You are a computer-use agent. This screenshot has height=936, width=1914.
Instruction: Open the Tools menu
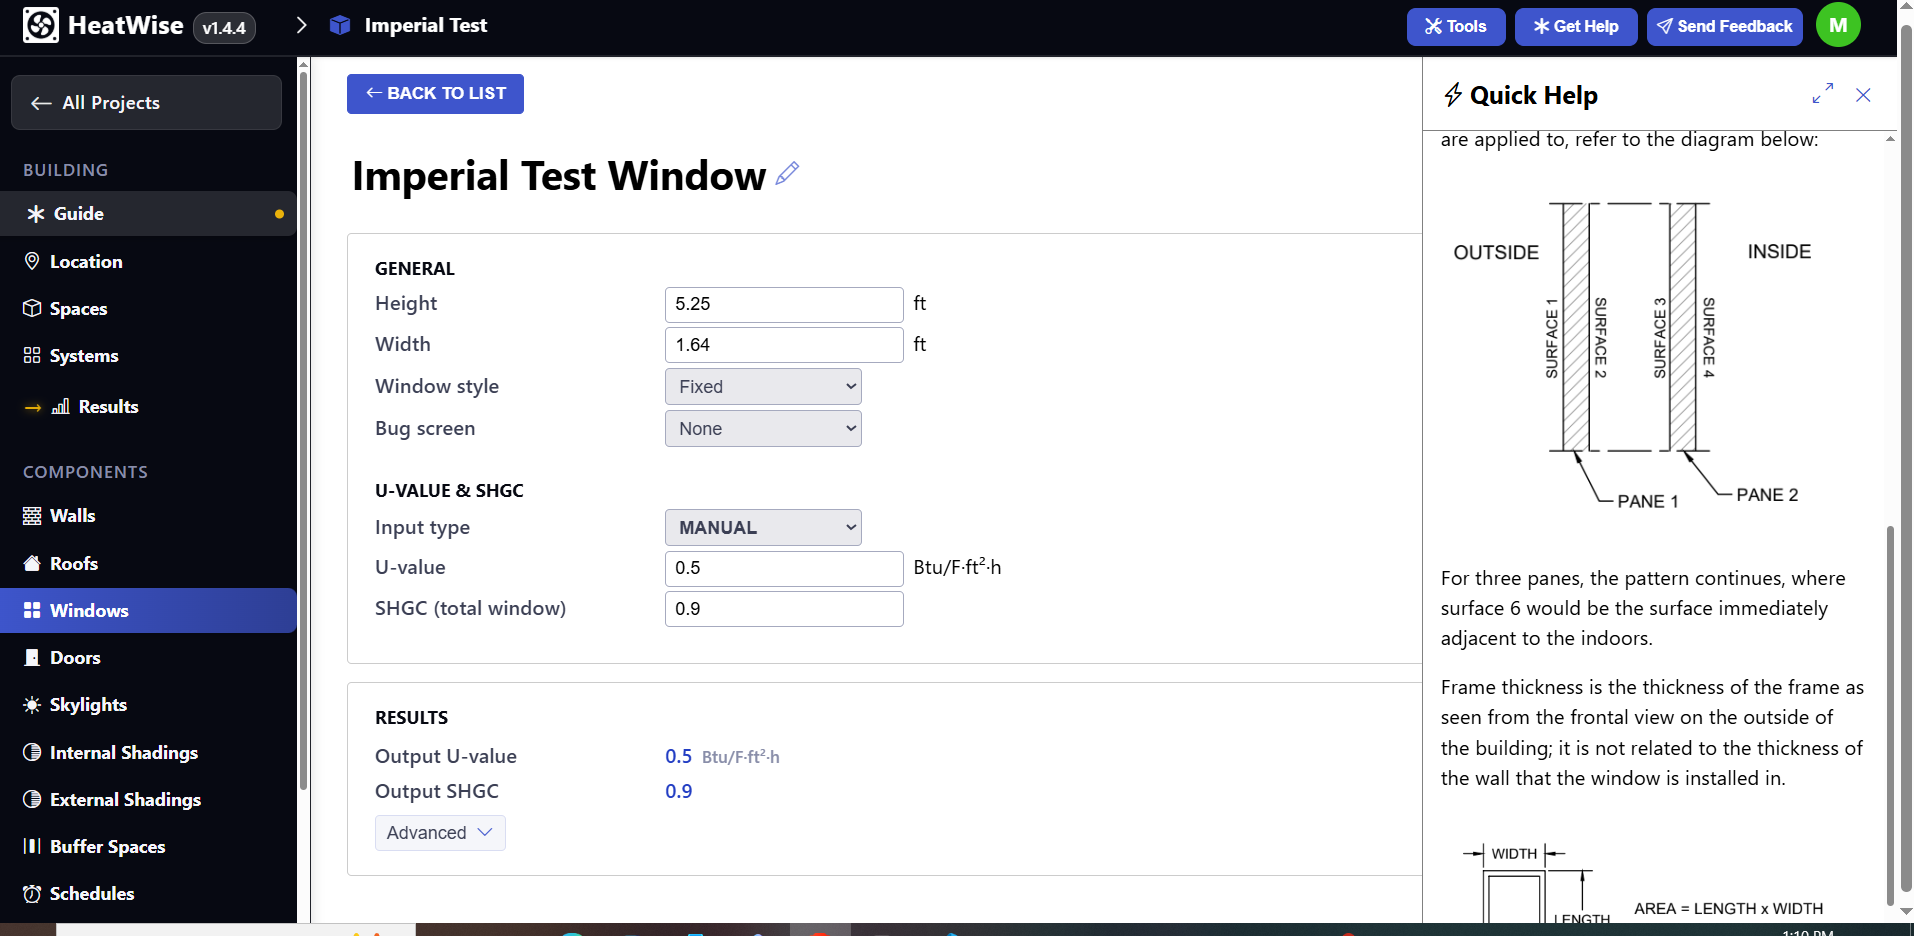pyautogui.click(x=1456, y=26)
